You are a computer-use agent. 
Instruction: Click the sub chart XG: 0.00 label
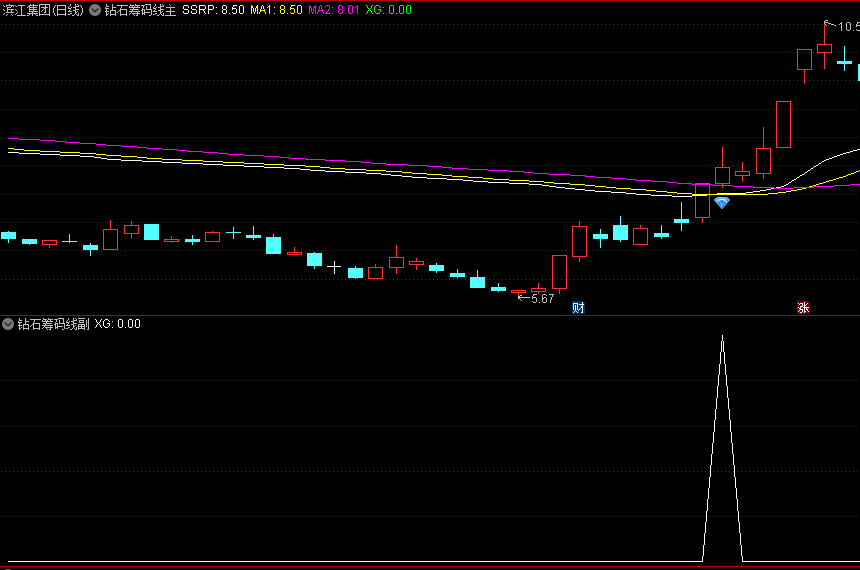(x=117, y=324)
